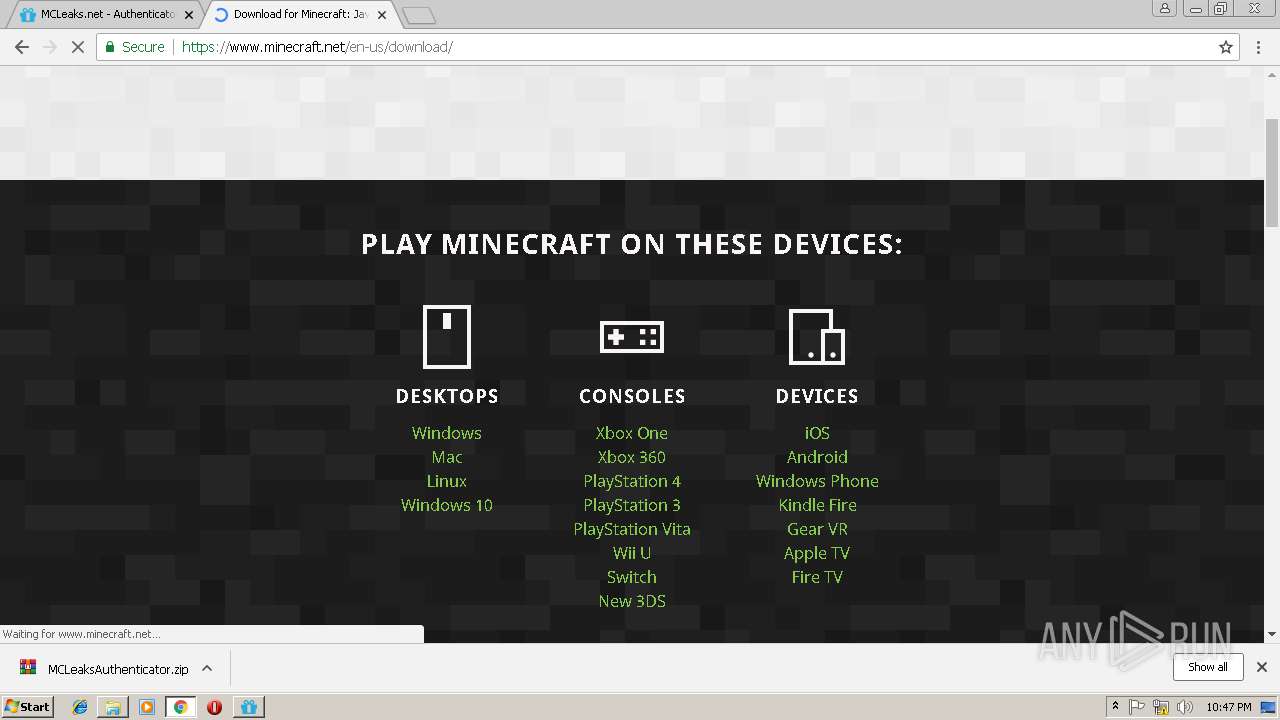1280x720 pixels.
Task: Close the downloads bar
Action: 1262,667
